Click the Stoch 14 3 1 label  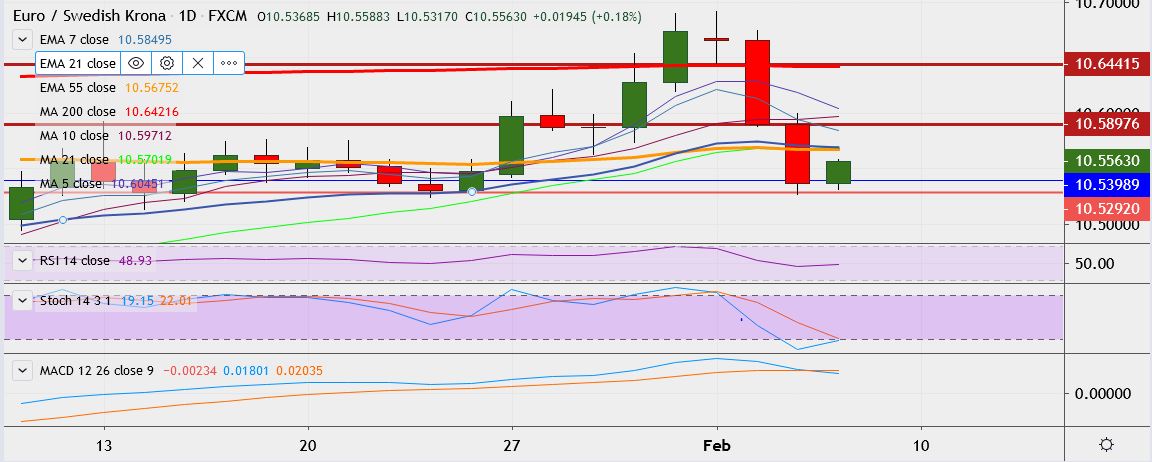click(76, 300)
